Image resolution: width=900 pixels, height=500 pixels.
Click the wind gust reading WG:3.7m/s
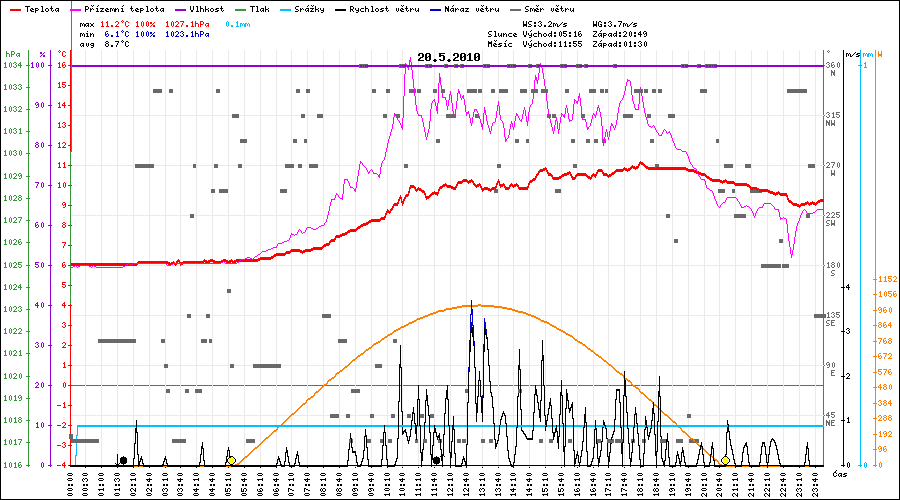615,25
